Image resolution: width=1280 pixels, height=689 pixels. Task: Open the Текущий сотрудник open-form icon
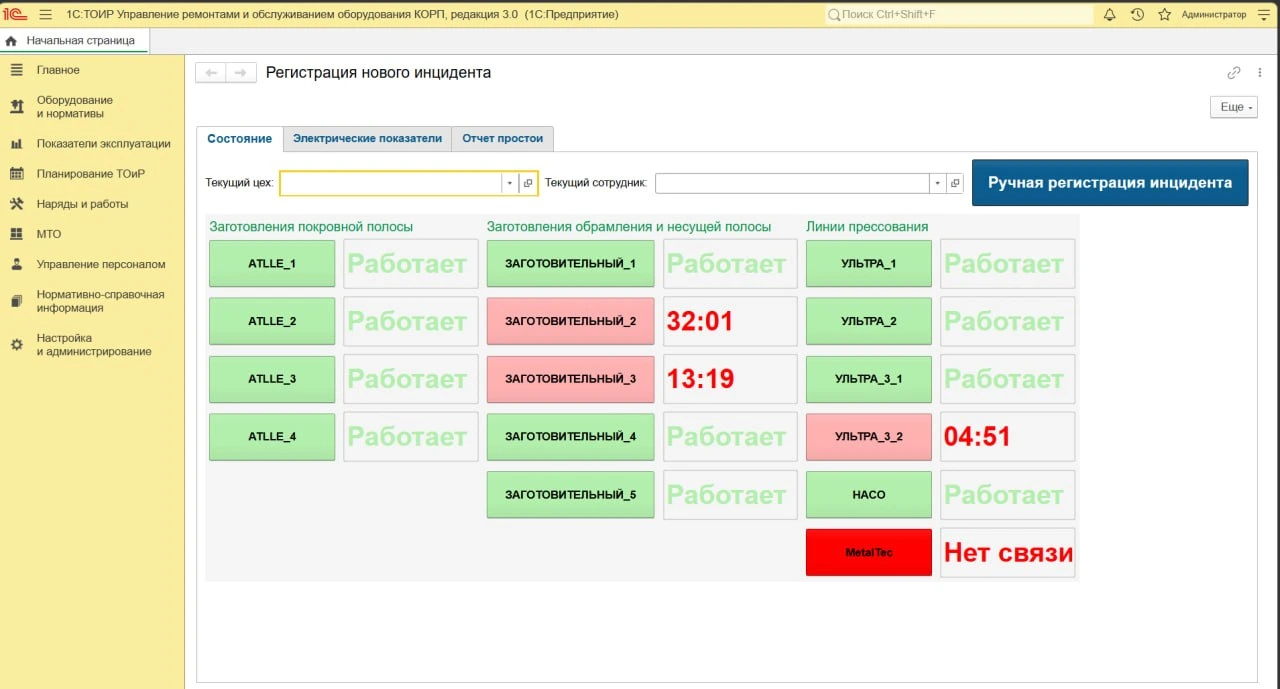tap(954, 183)
